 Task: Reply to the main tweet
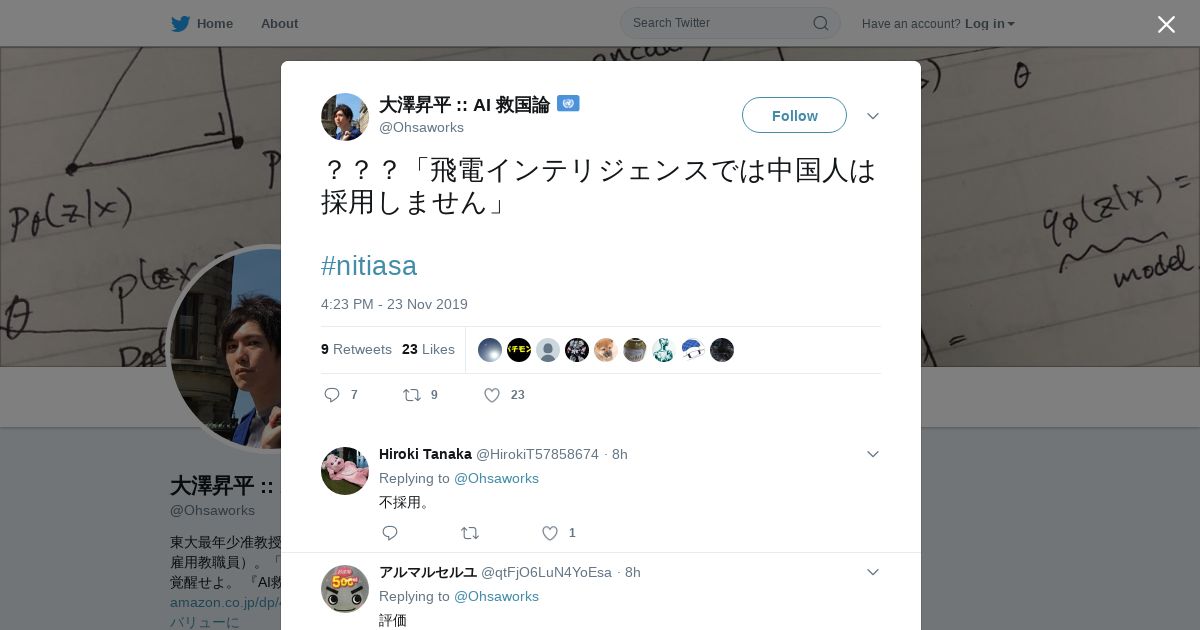[333, 395]
